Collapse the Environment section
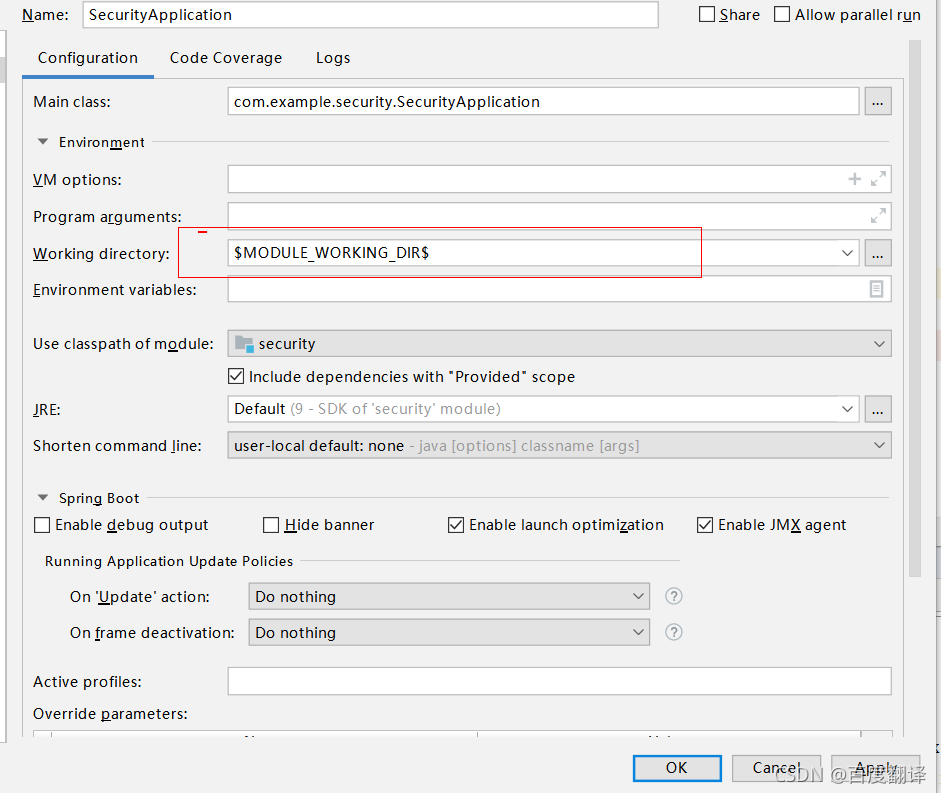 (x=42, y=142)
